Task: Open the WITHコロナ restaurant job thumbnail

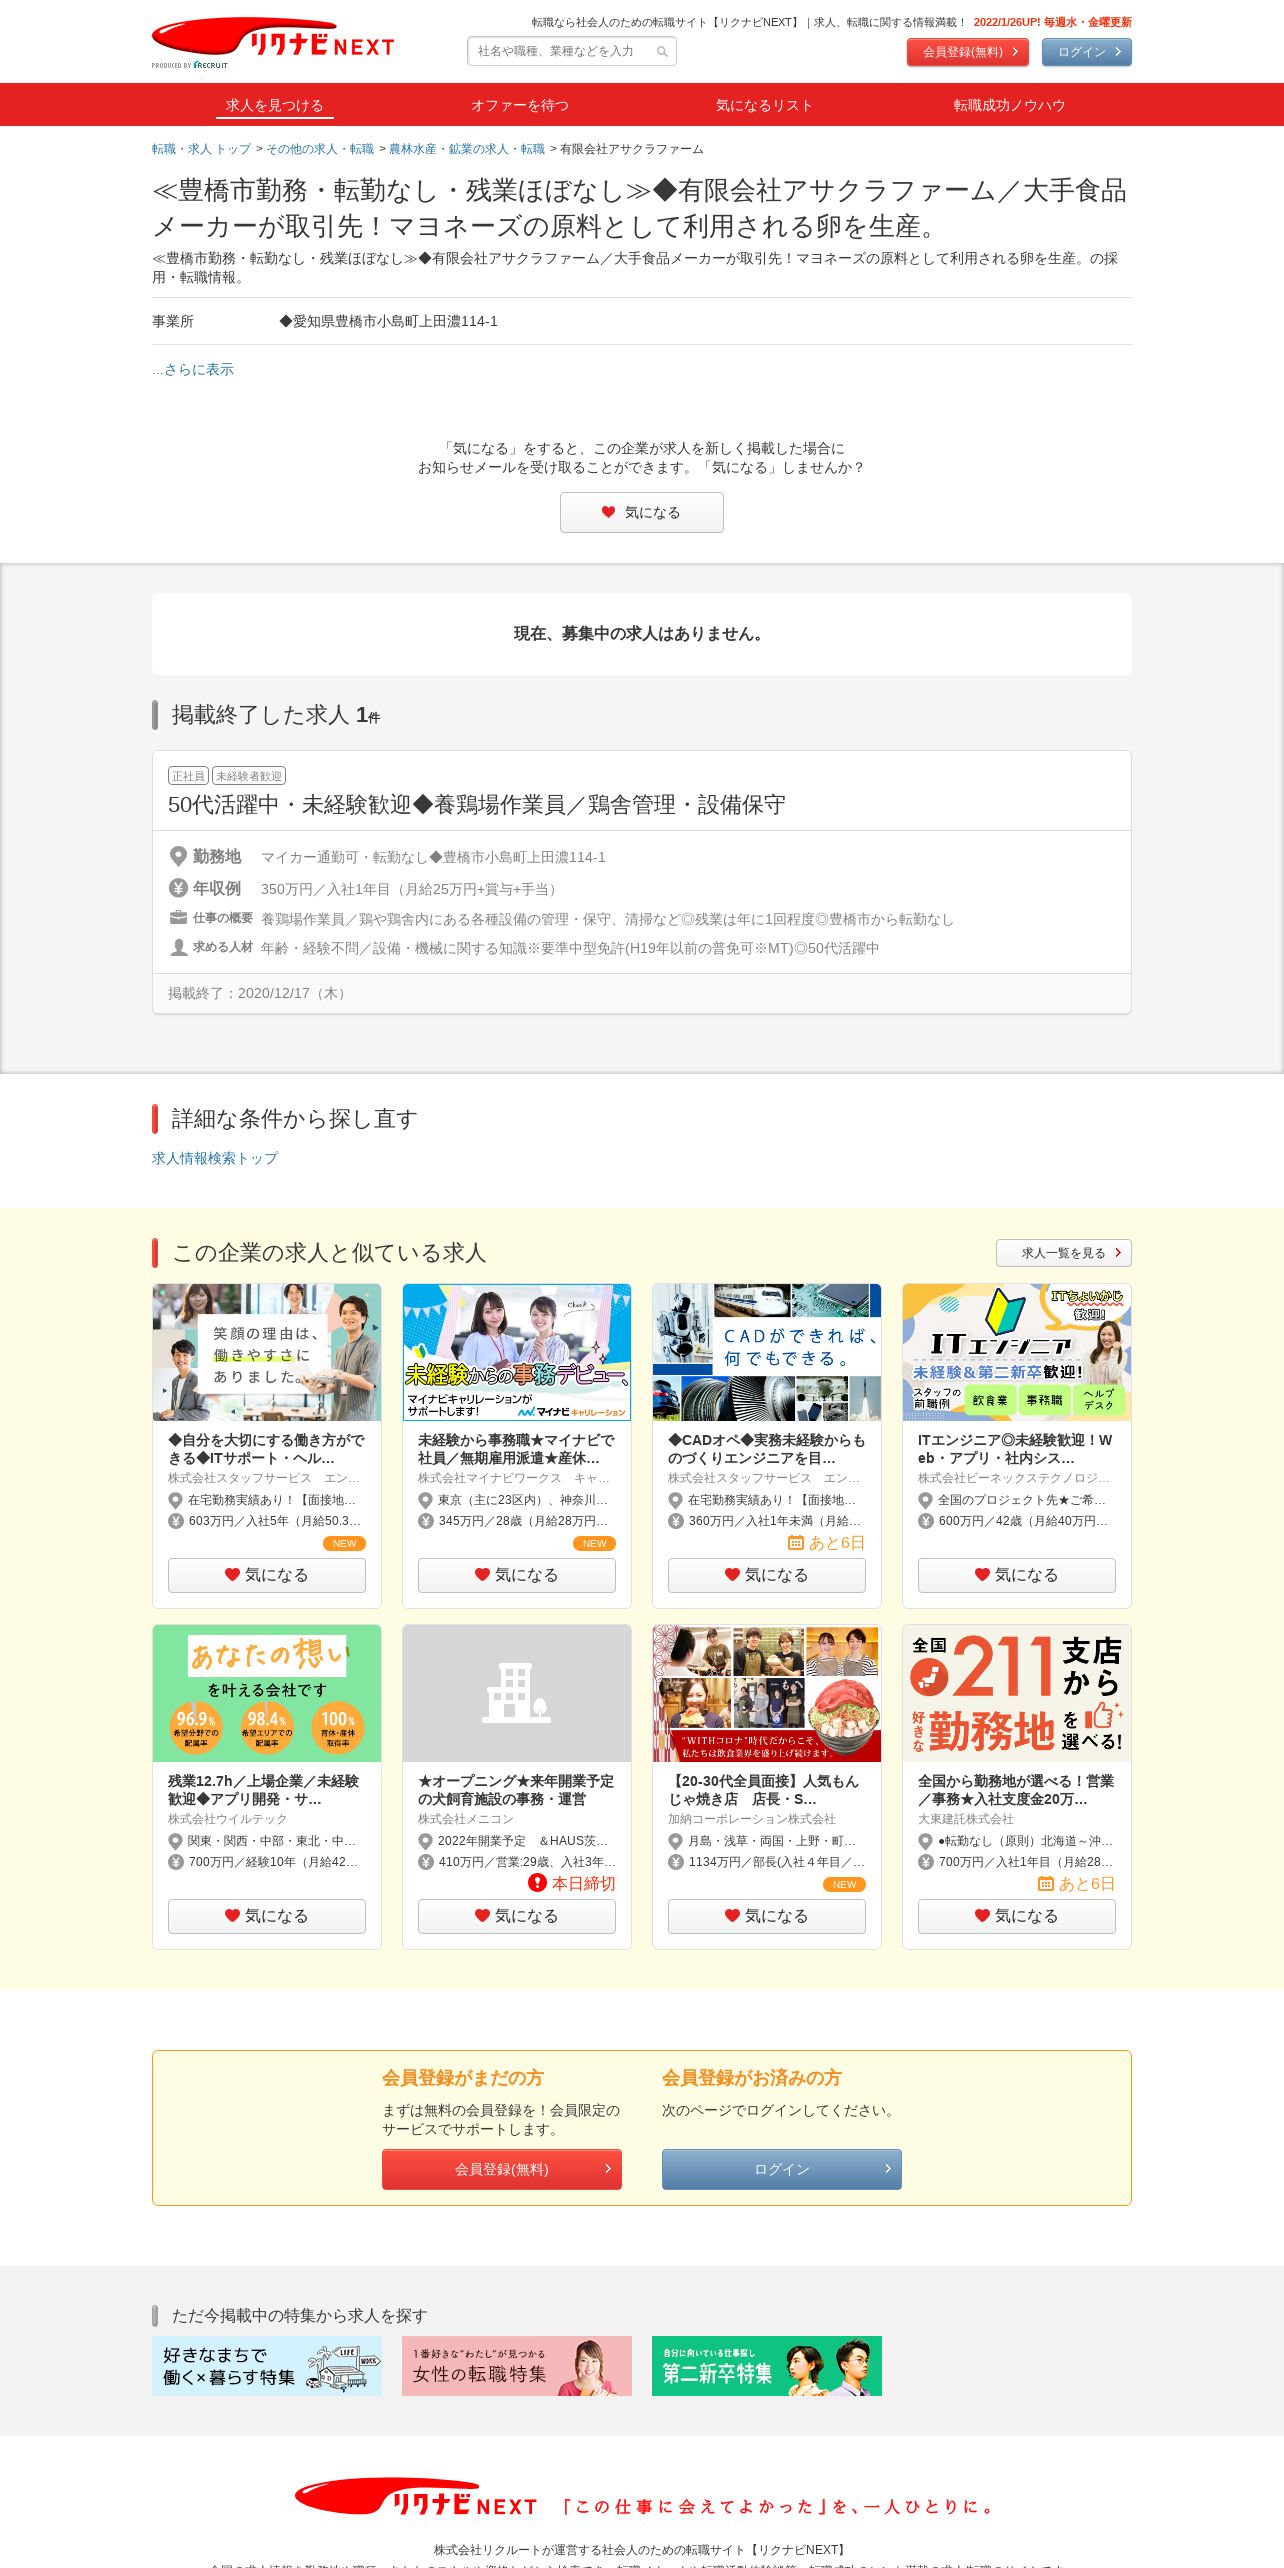Action: tap(767, 1693)
